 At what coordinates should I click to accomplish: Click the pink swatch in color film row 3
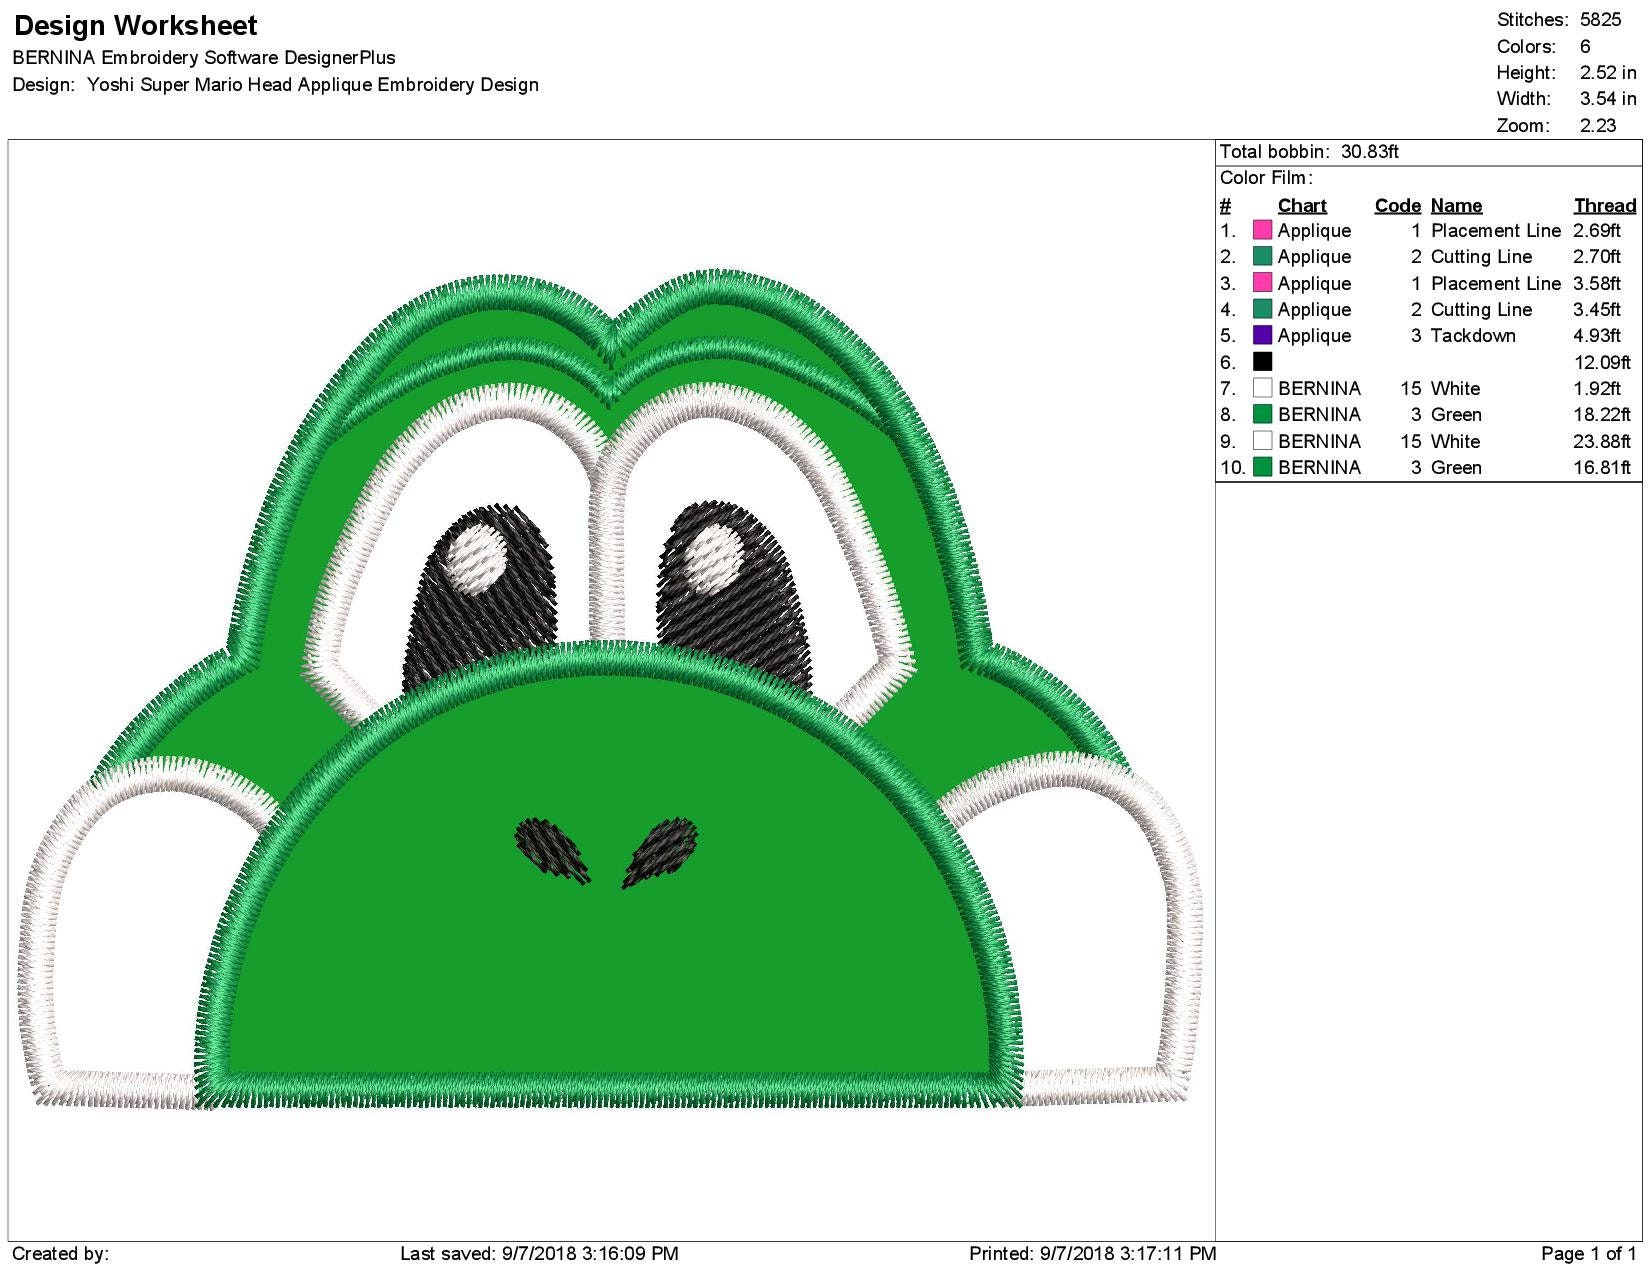tap(1262, 284)
